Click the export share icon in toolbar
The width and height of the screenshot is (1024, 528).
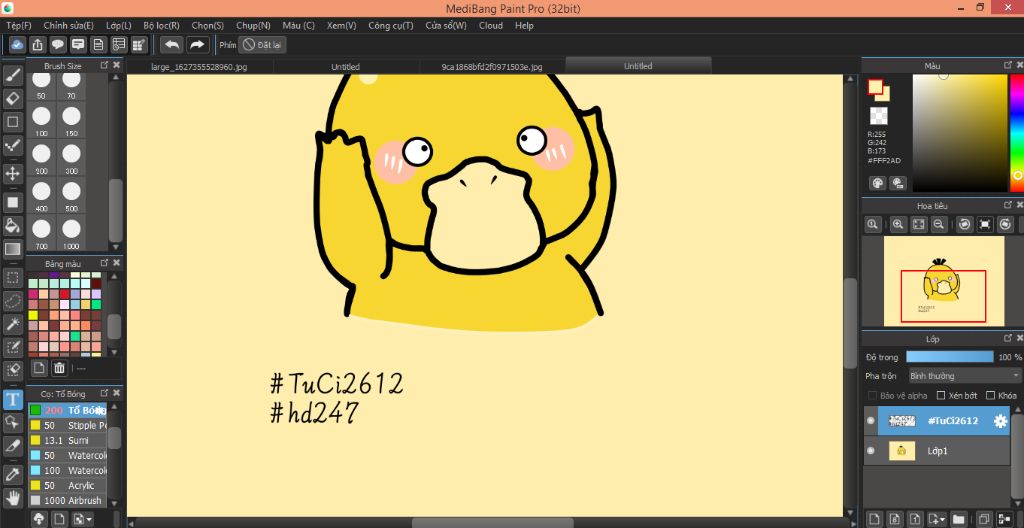(38, 44)
